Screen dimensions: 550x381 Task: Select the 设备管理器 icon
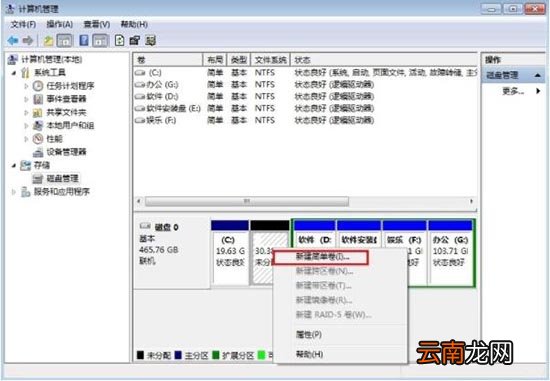click(x=38, y=152)
